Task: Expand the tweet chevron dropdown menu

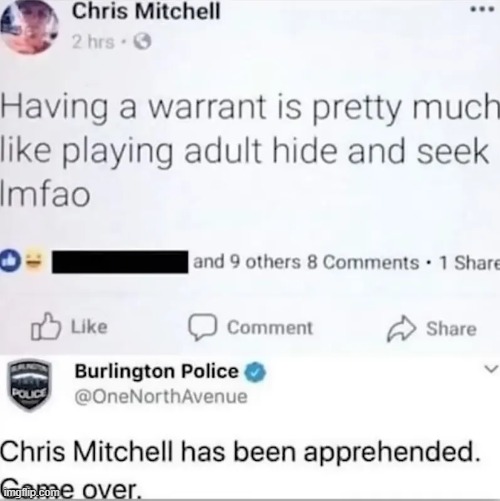Action: click(491, 369)
